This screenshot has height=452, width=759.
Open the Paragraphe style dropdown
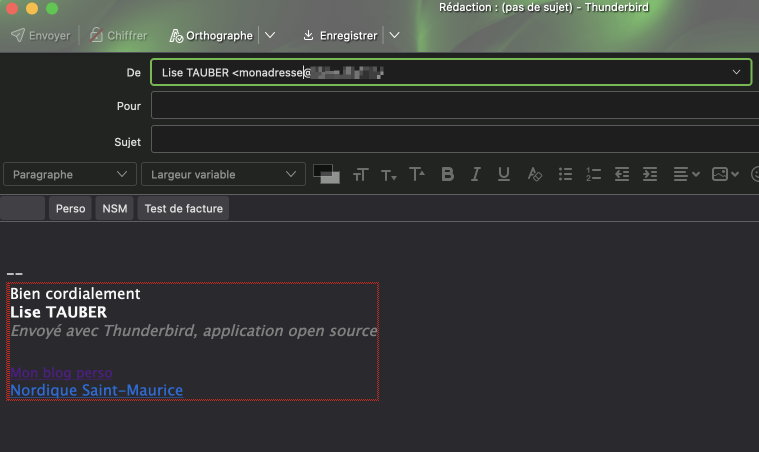pos(69,174)
